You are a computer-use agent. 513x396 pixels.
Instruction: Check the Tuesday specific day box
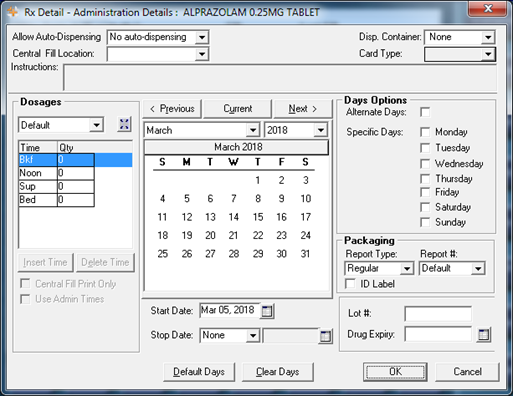pos(425,148)
